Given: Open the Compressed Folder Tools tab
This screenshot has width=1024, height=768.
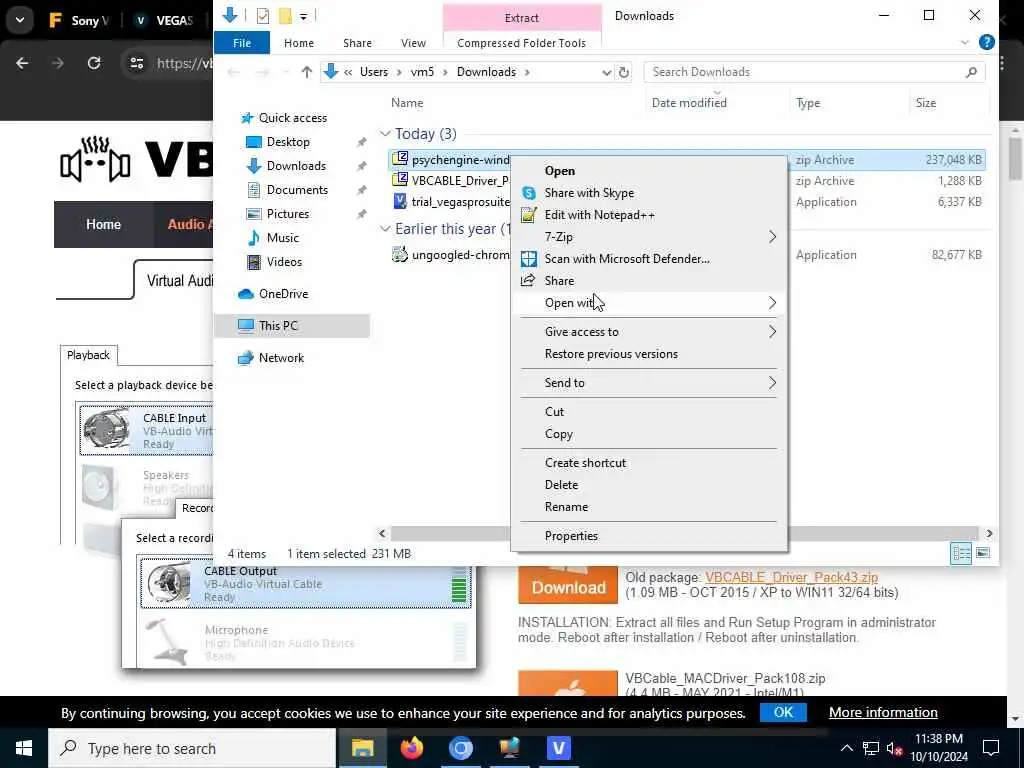Looking at the screenshot, I should (521, 43).
